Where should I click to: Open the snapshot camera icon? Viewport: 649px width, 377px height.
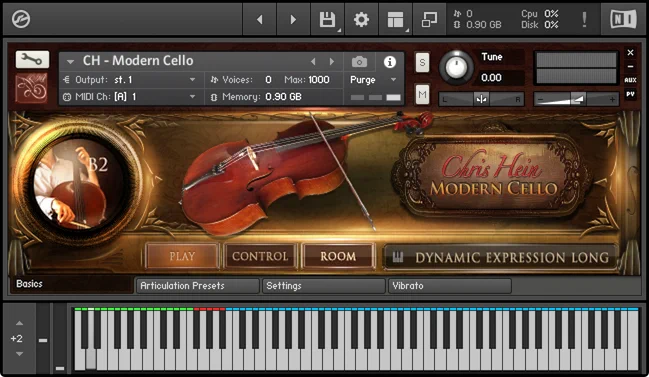pyautogui.click(x=359, y=62)
